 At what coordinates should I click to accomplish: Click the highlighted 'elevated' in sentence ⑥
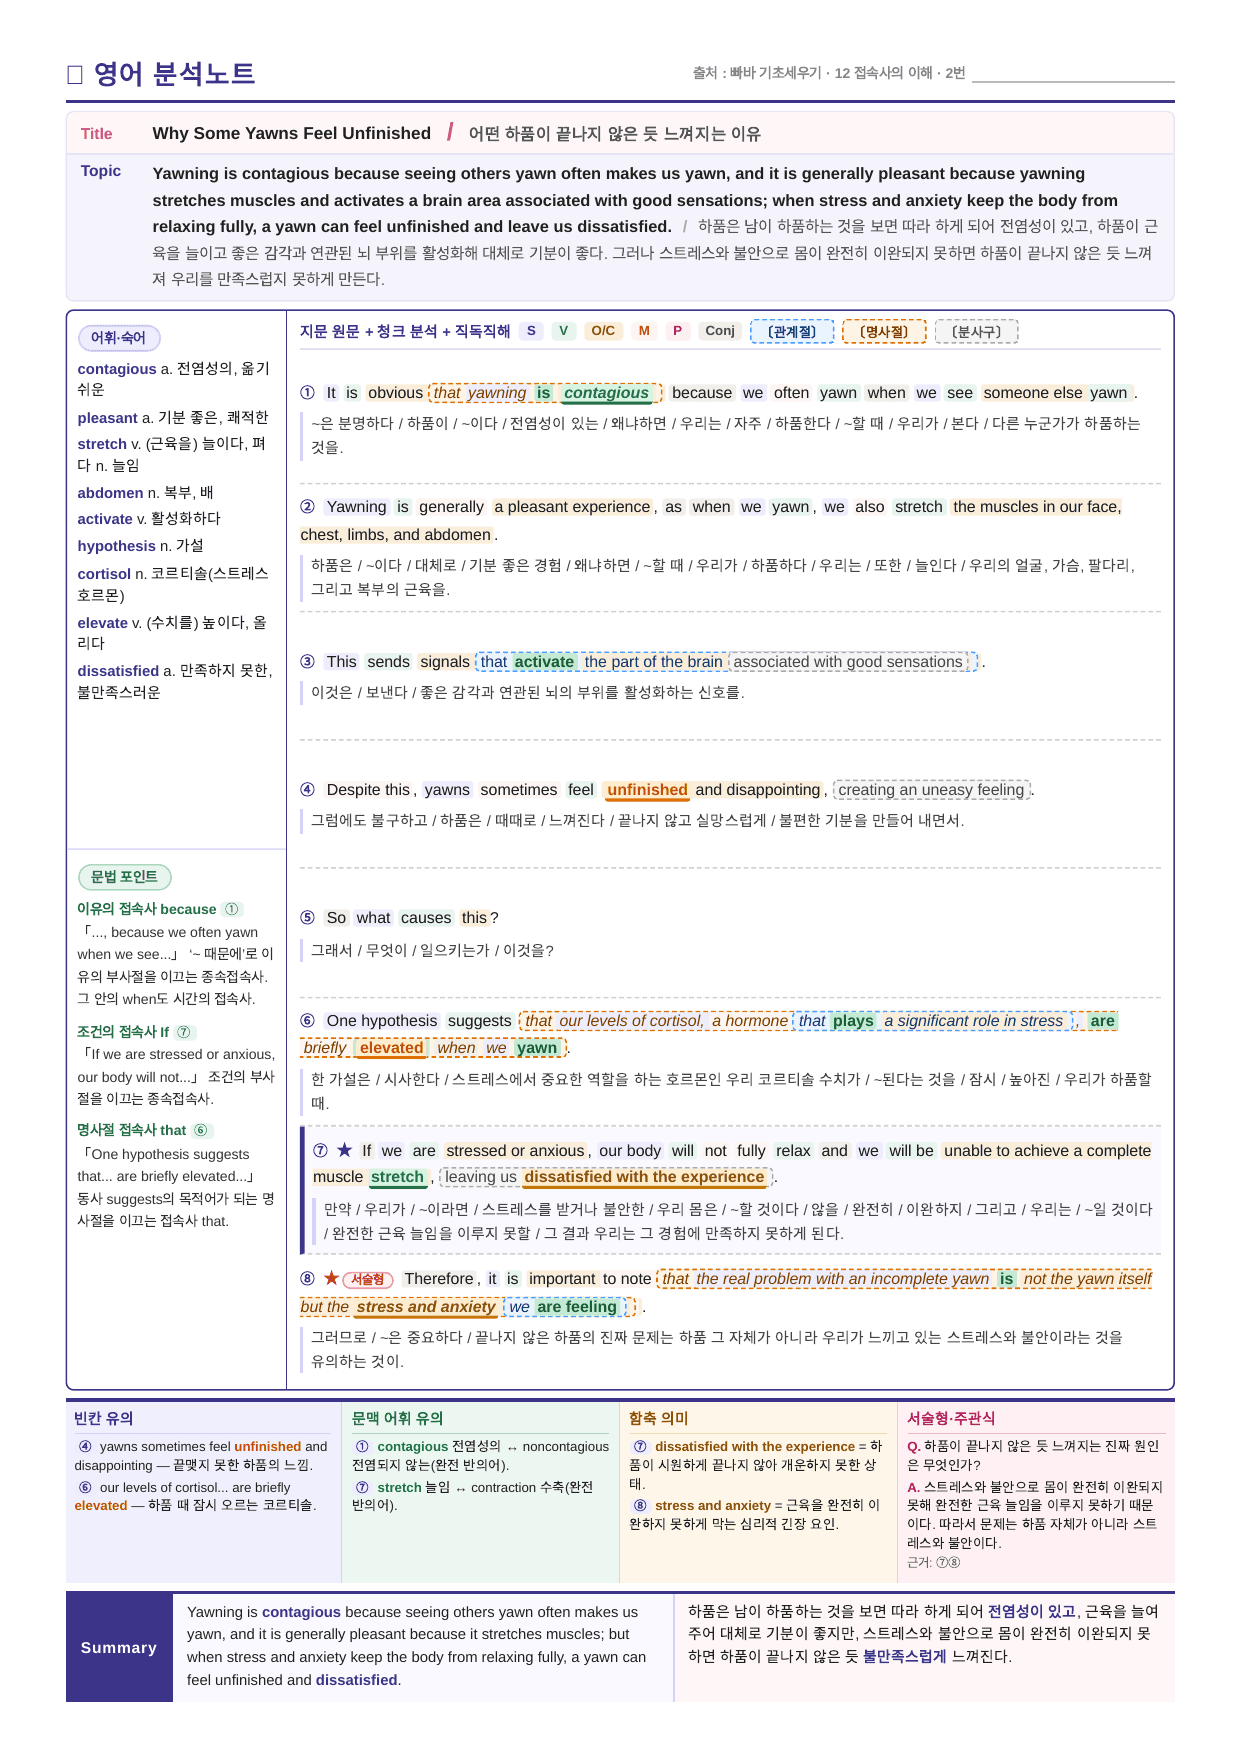point(391,1048)
